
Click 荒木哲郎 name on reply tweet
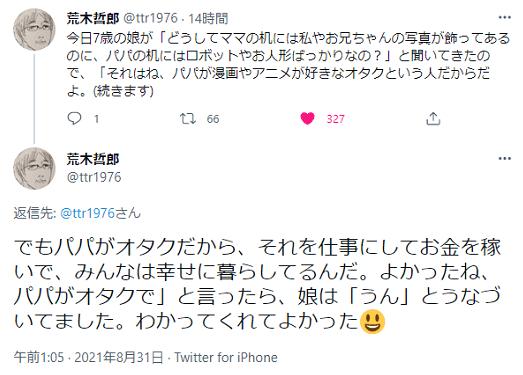click(93, 159)
